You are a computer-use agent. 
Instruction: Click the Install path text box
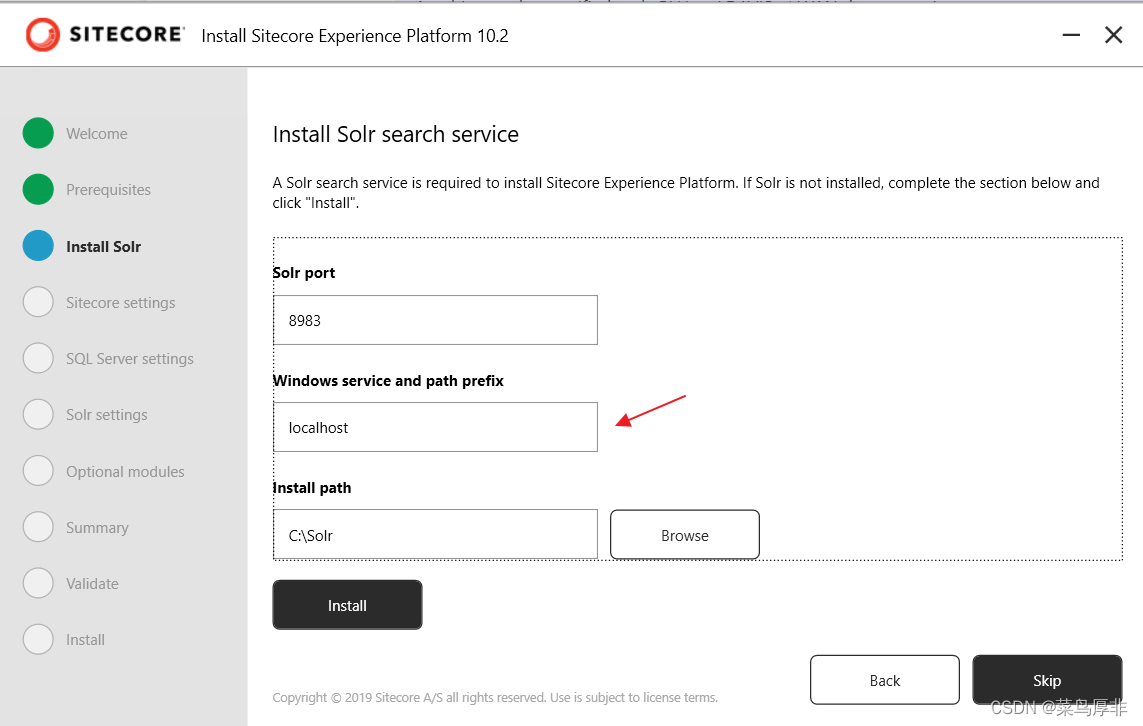pos(435,535)
